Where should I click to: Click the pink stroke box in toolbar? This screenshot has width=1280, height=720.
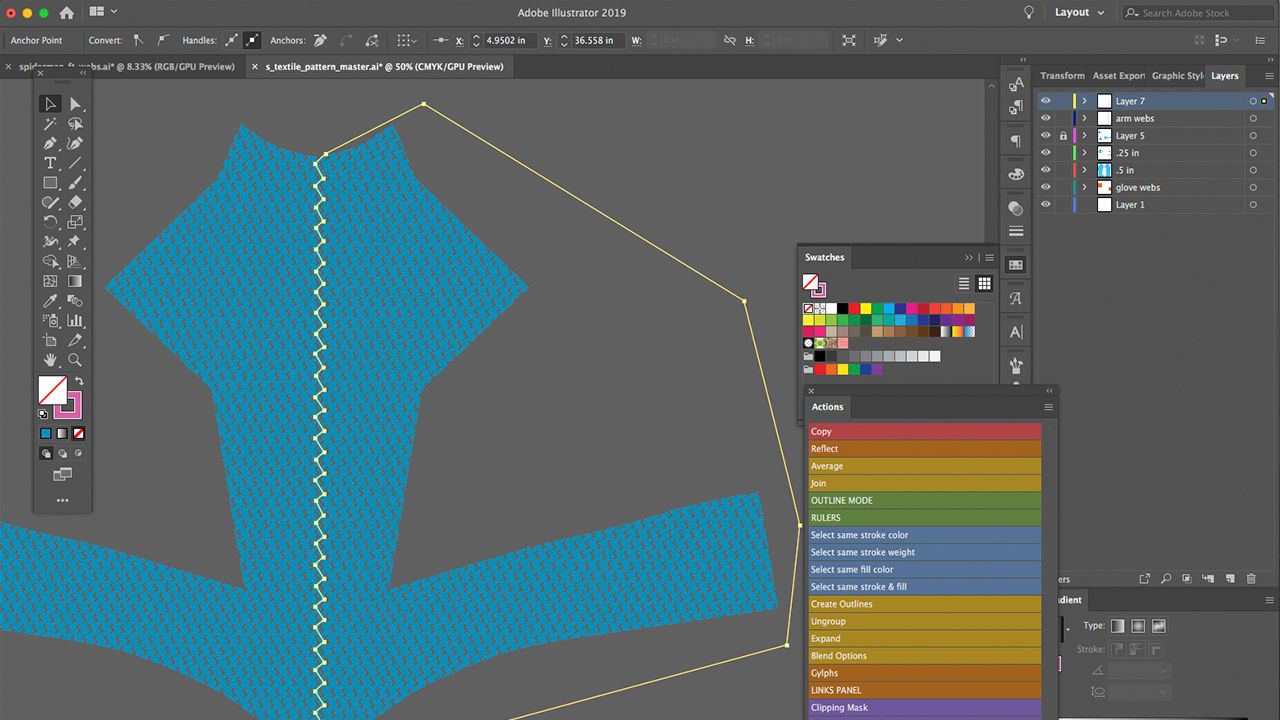(x=69, y=405)
